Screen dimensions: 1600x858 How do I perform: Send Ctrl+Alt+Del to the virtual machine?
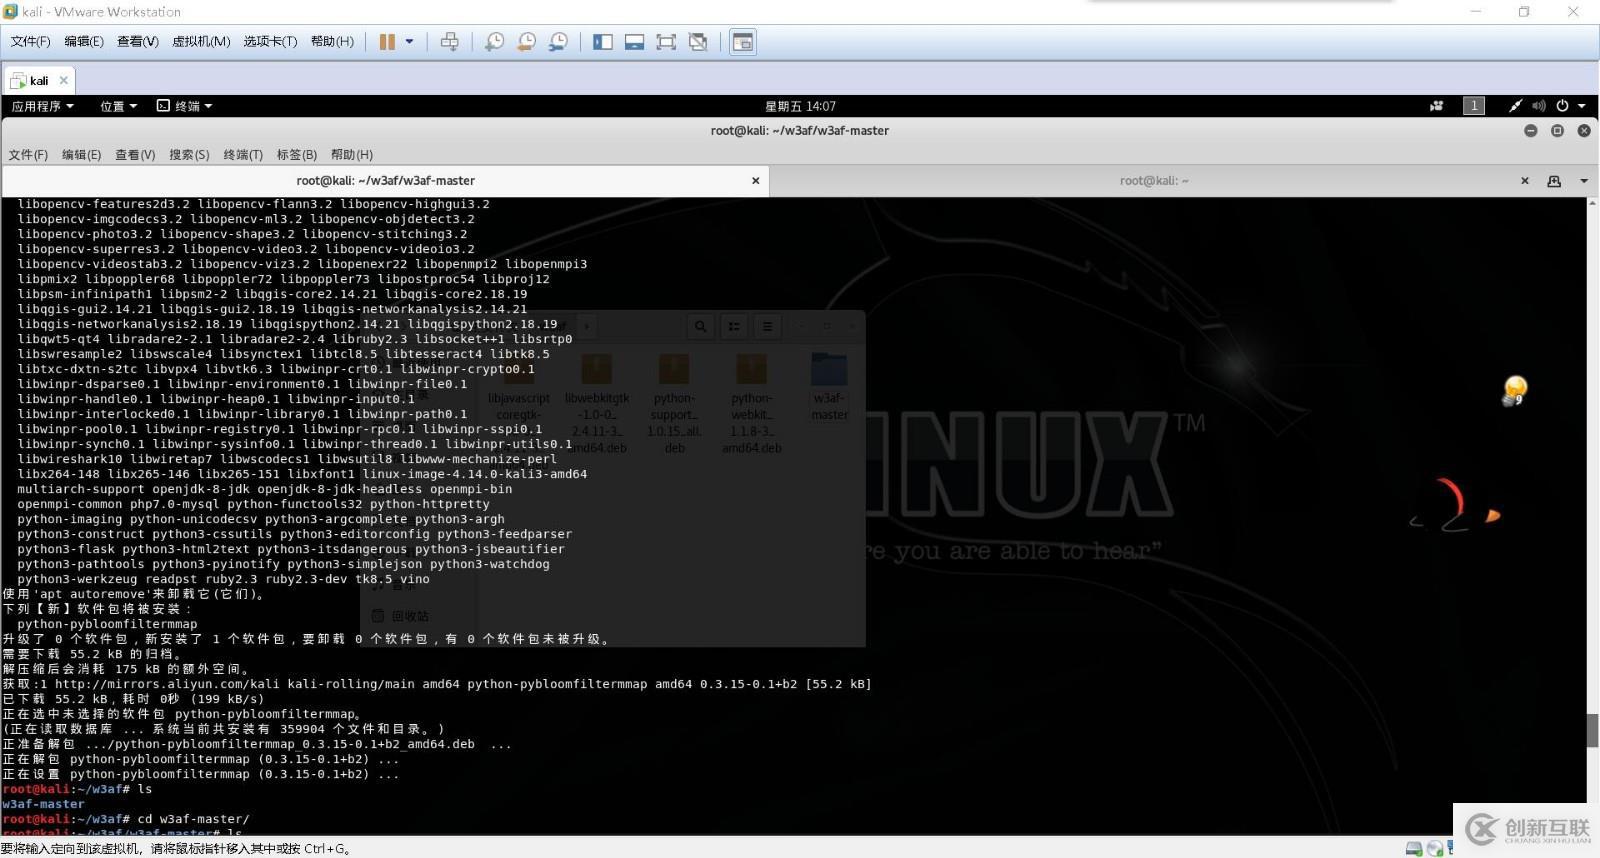449,42
